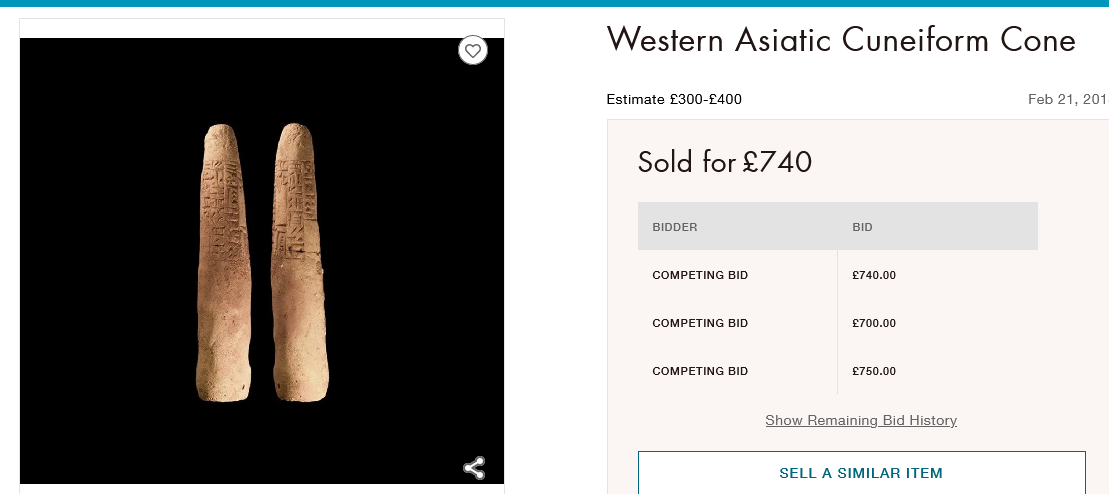Click the Estimate £300-£400 text

(x=674, y=99)
